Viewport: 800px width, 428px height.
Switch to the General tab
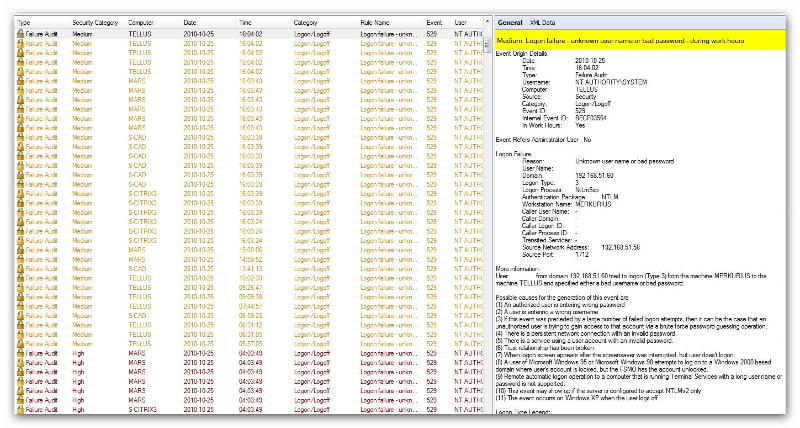[510, 22]
